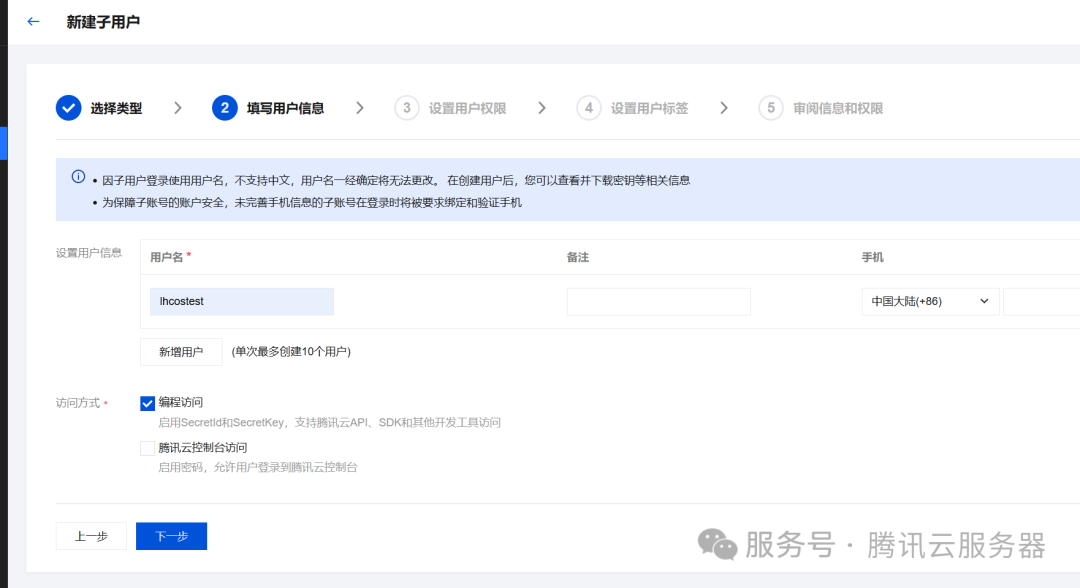Click the completed step checkmark for 选择类型
1080x588 pixels.
(x=69, y=108)
